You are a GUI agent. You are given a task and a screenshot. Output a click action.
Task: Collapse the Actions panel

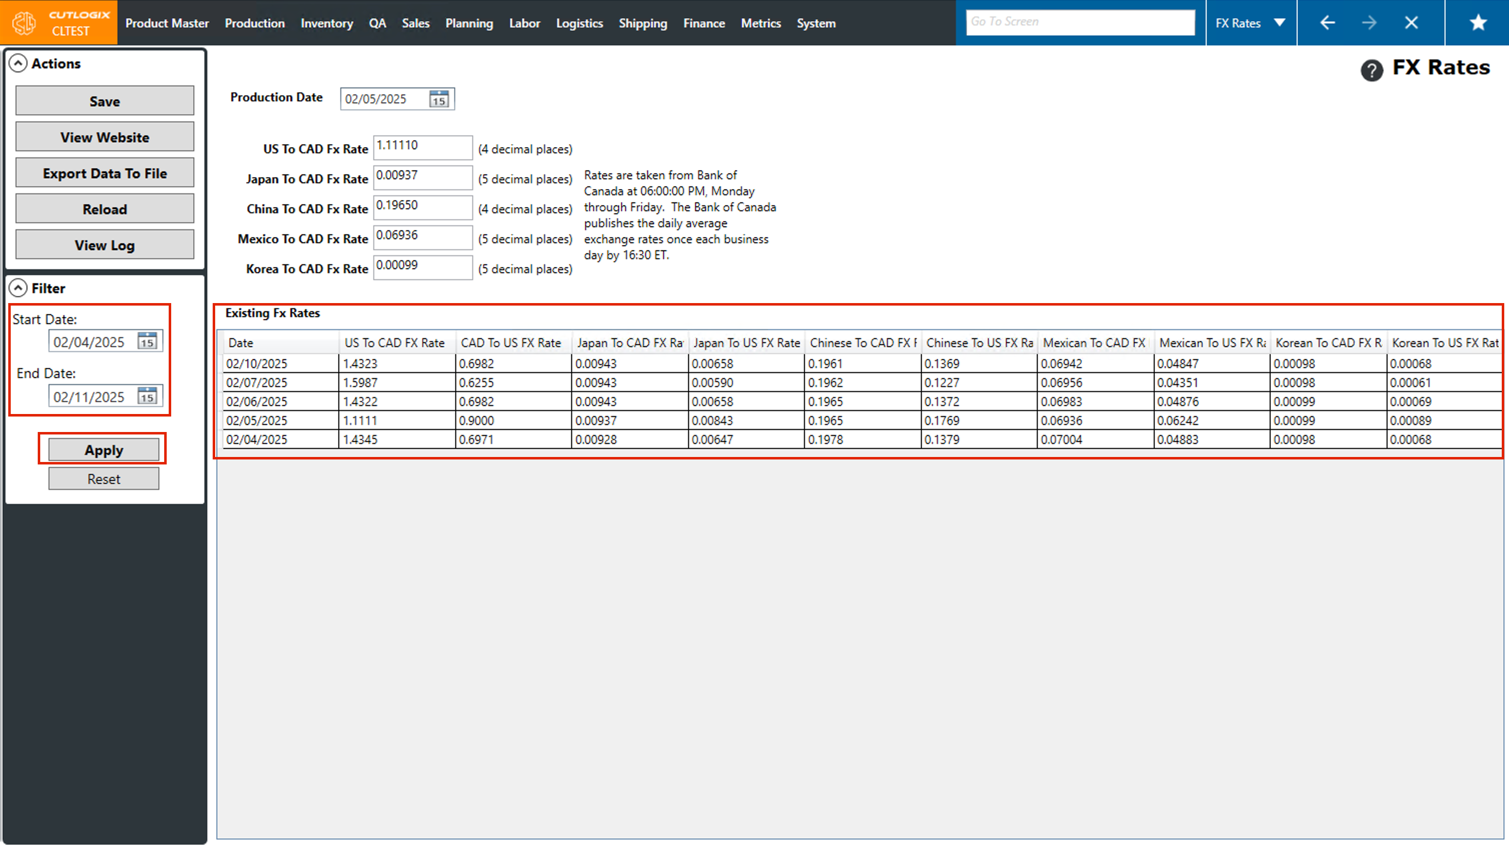click(18, 64)
